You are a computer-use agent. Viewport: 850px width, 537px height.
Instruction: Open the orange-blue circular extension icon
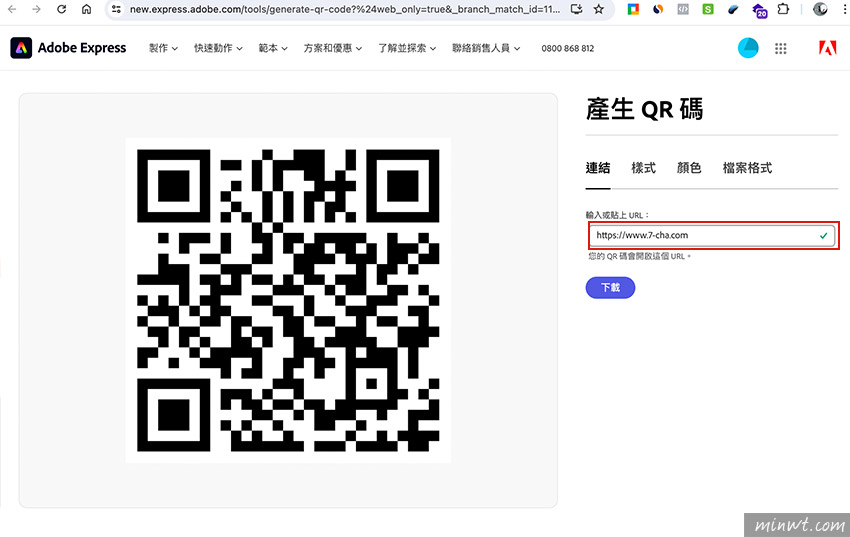(x=658, y=9)
